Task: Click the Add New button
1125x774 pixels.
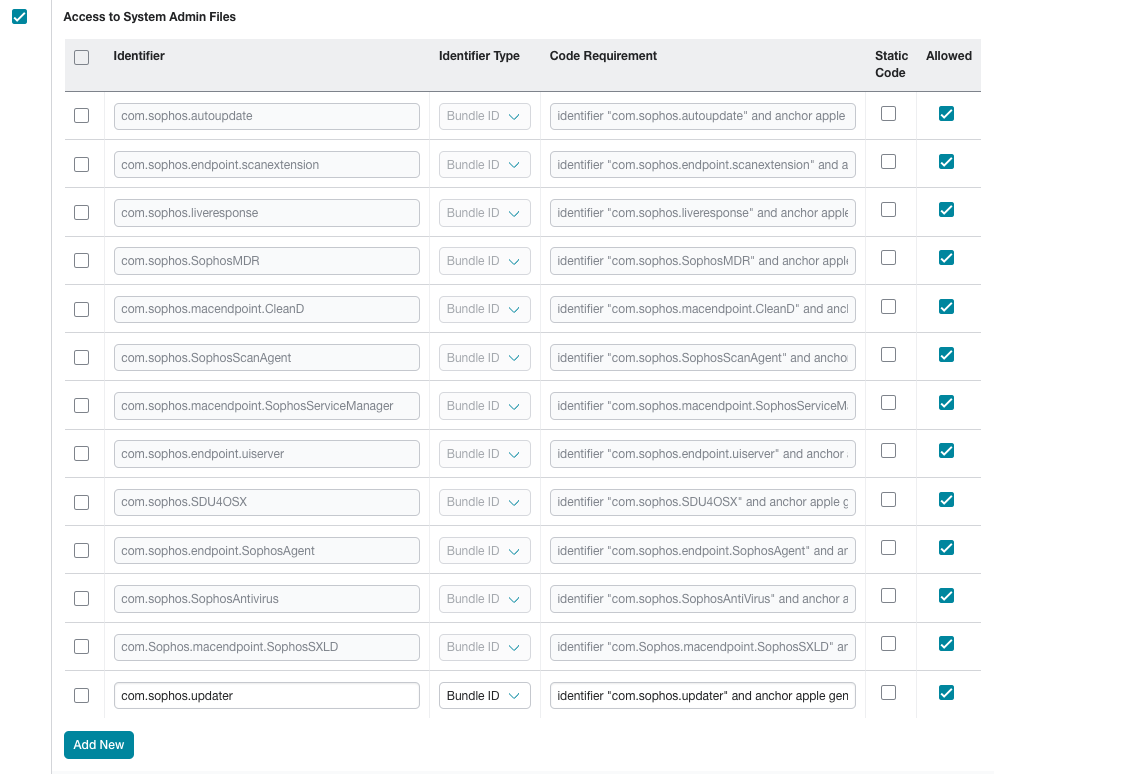Action: tap(99, 745)
